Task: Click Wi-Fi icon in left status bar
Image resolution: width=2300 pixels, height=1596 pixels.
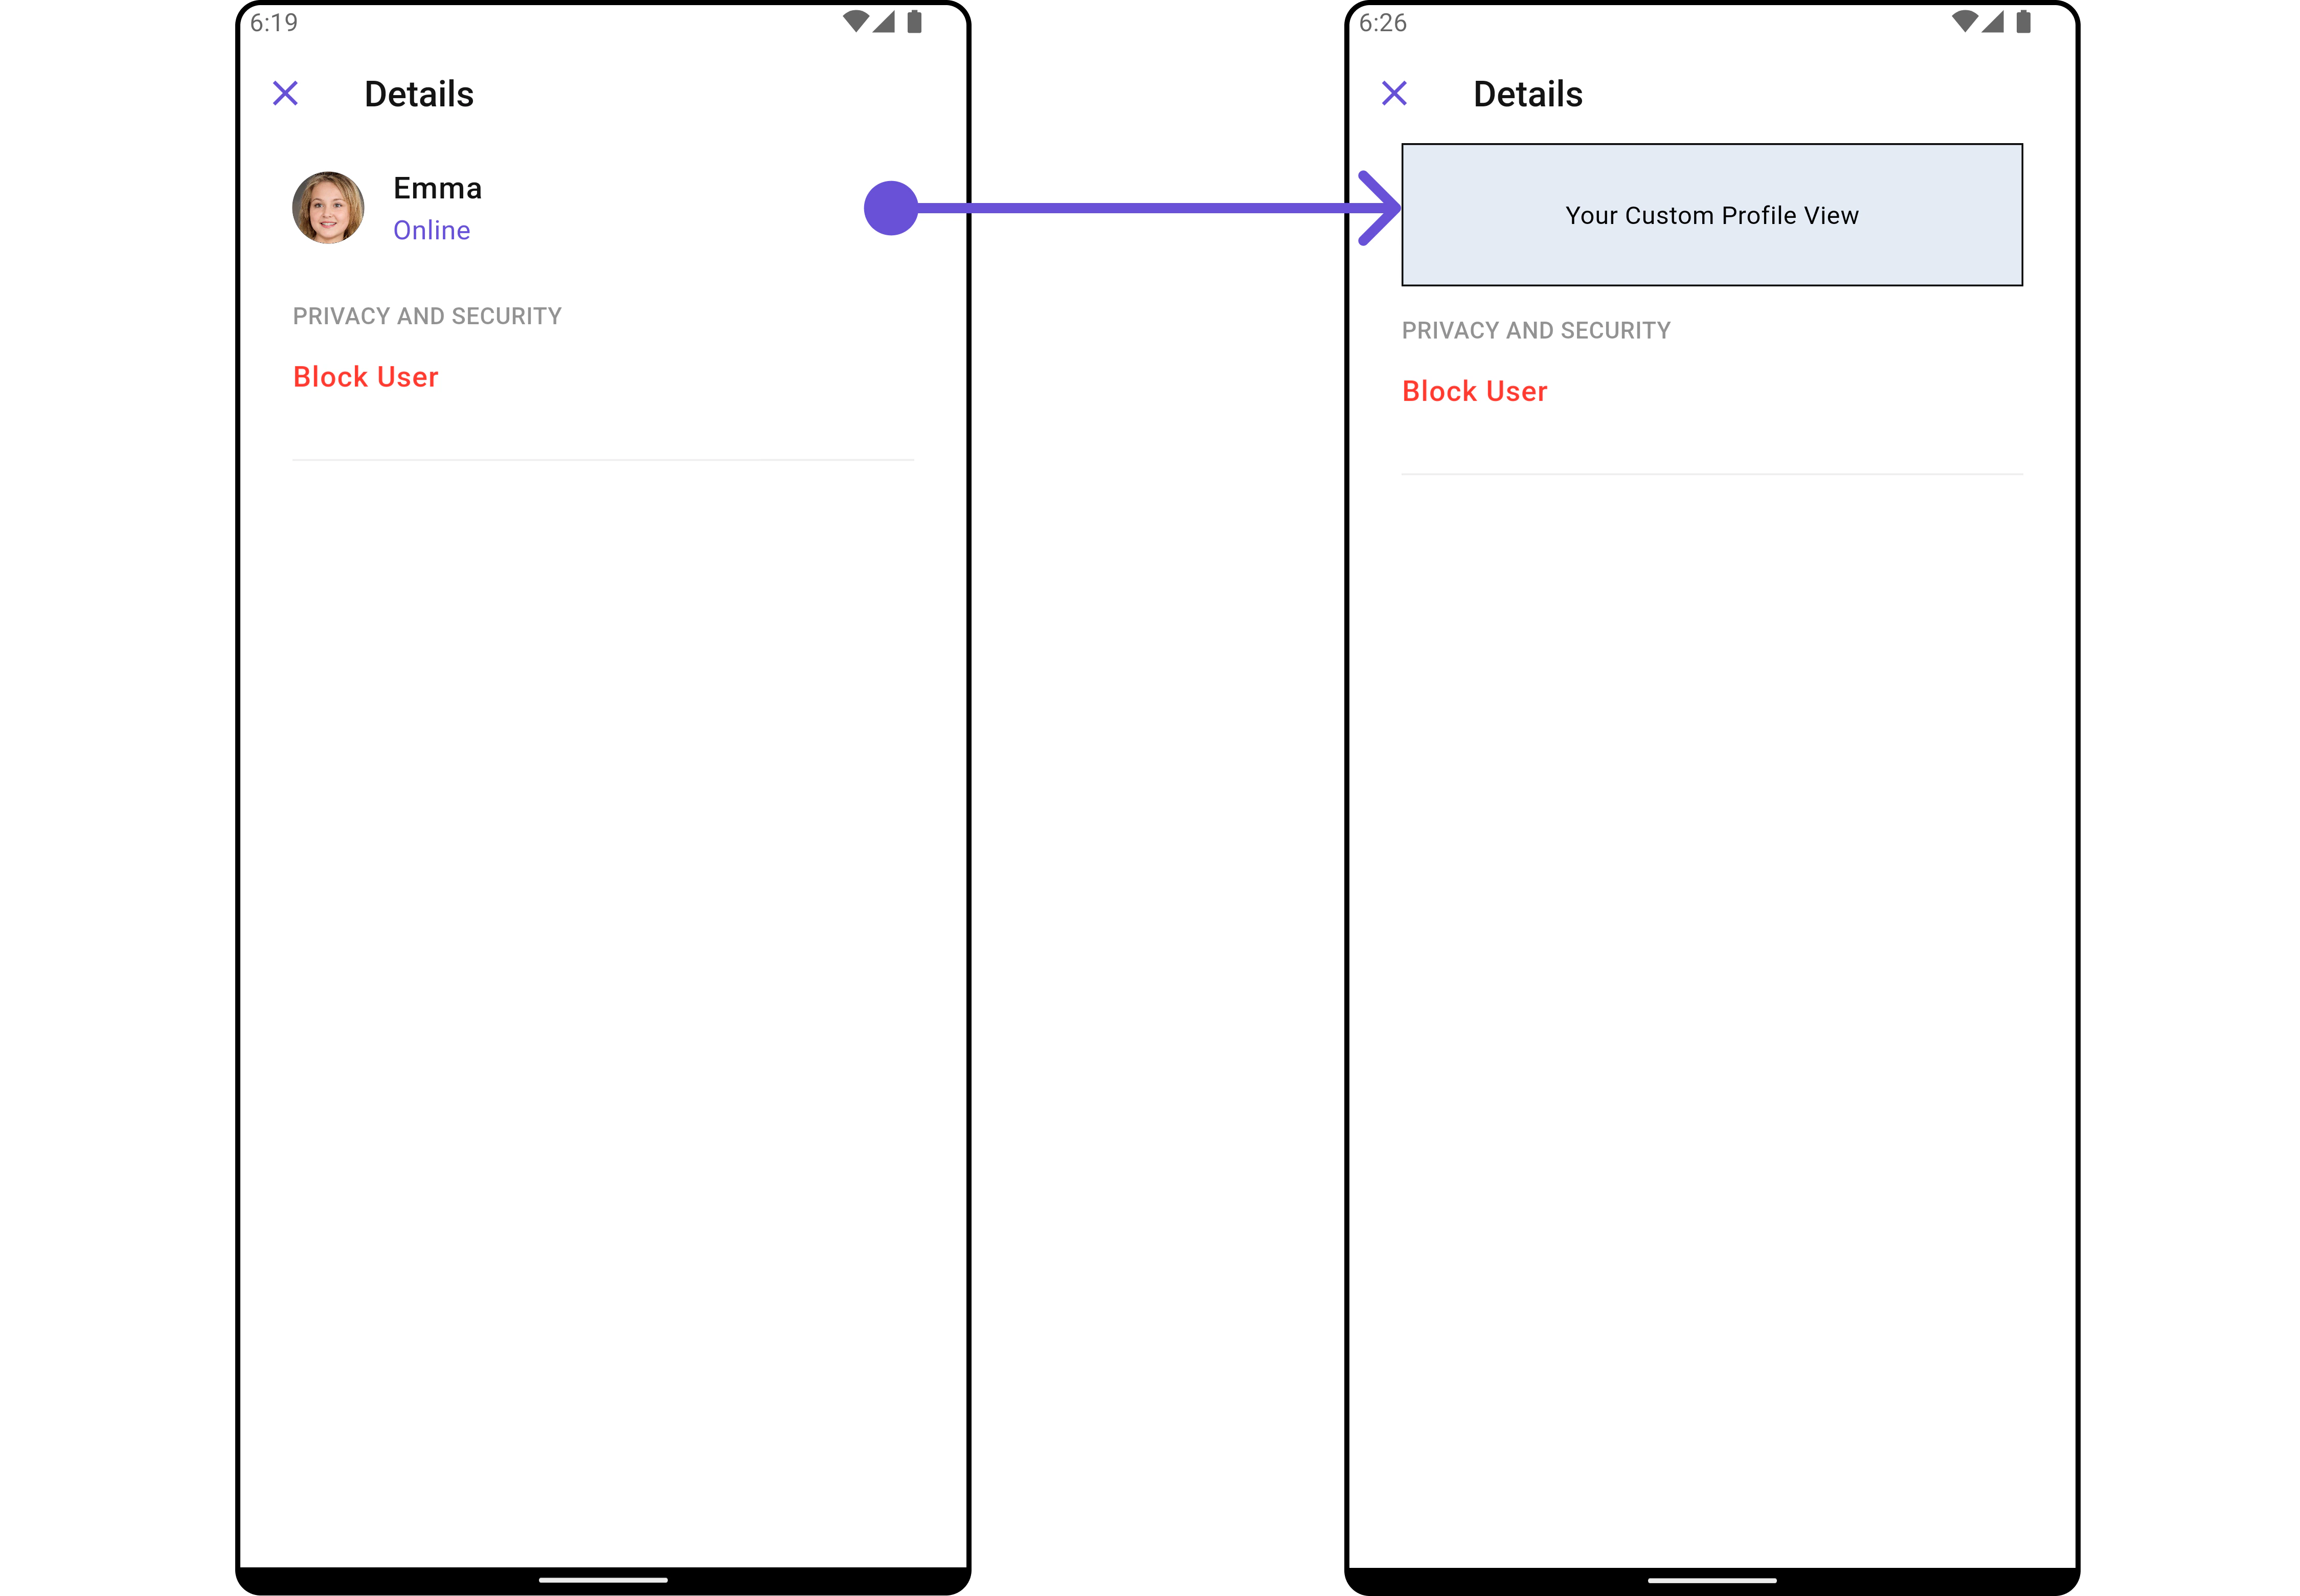Action: pos(856,22)
